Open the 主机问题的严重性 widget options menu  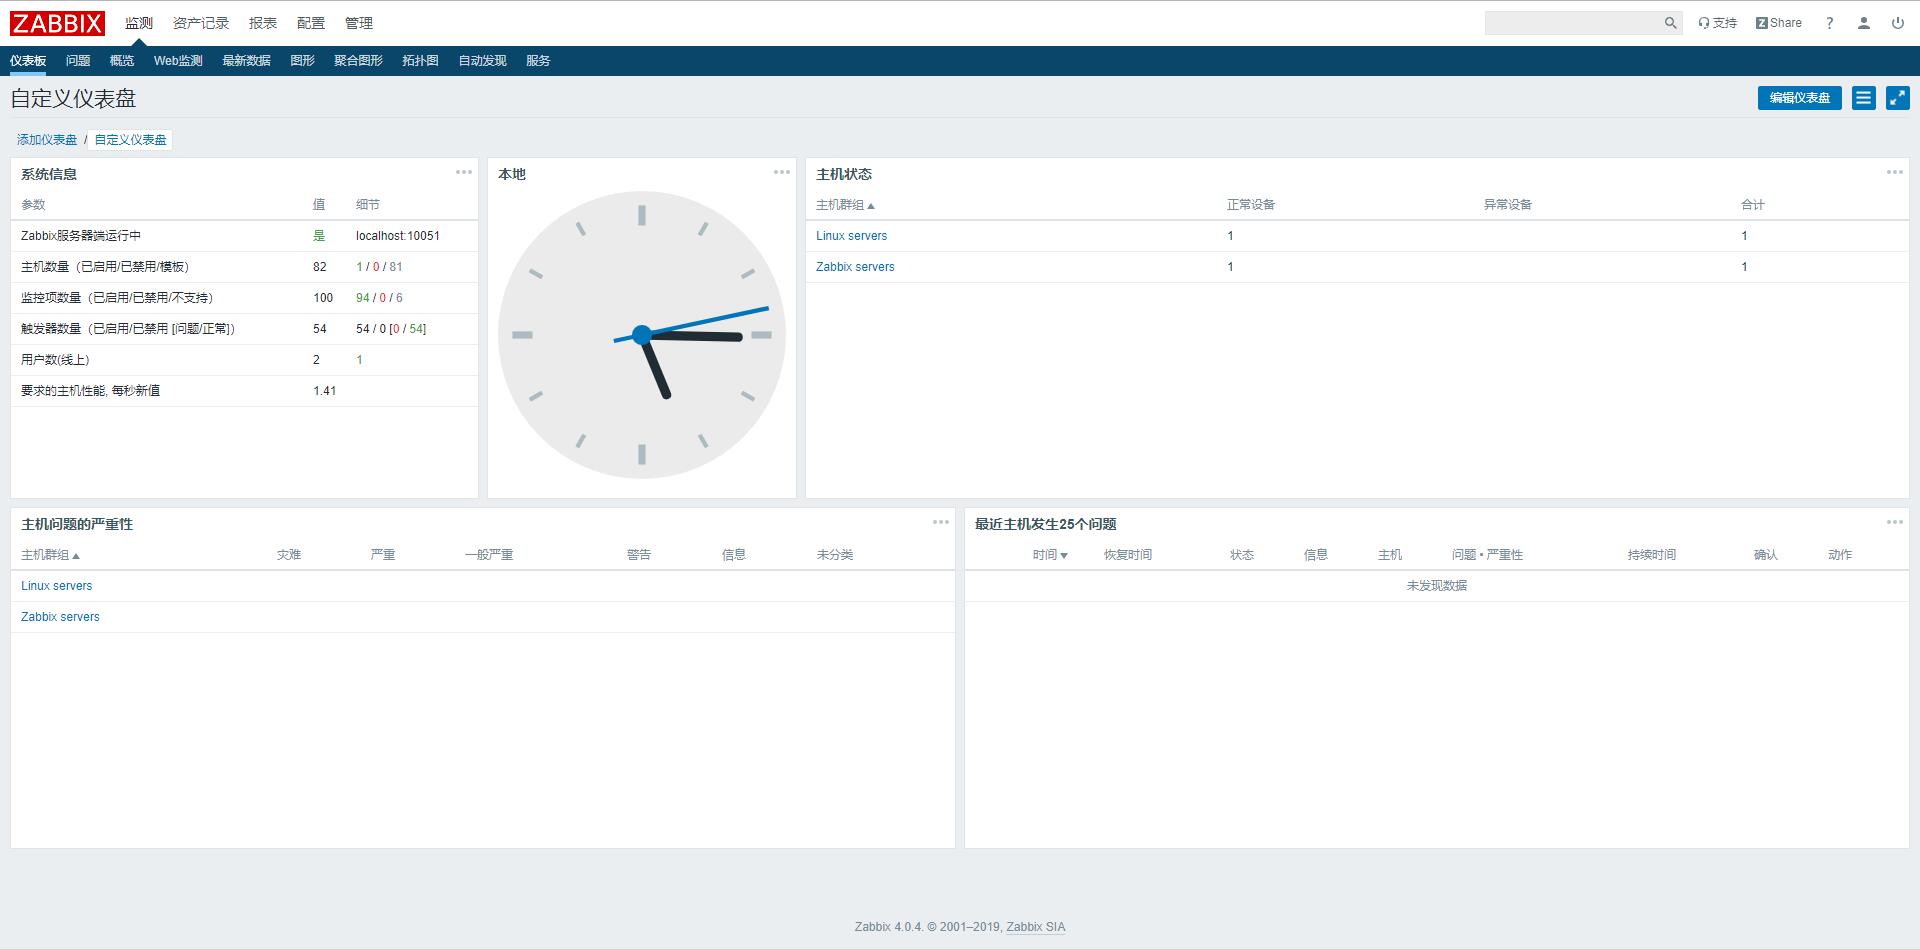[941, 522]
